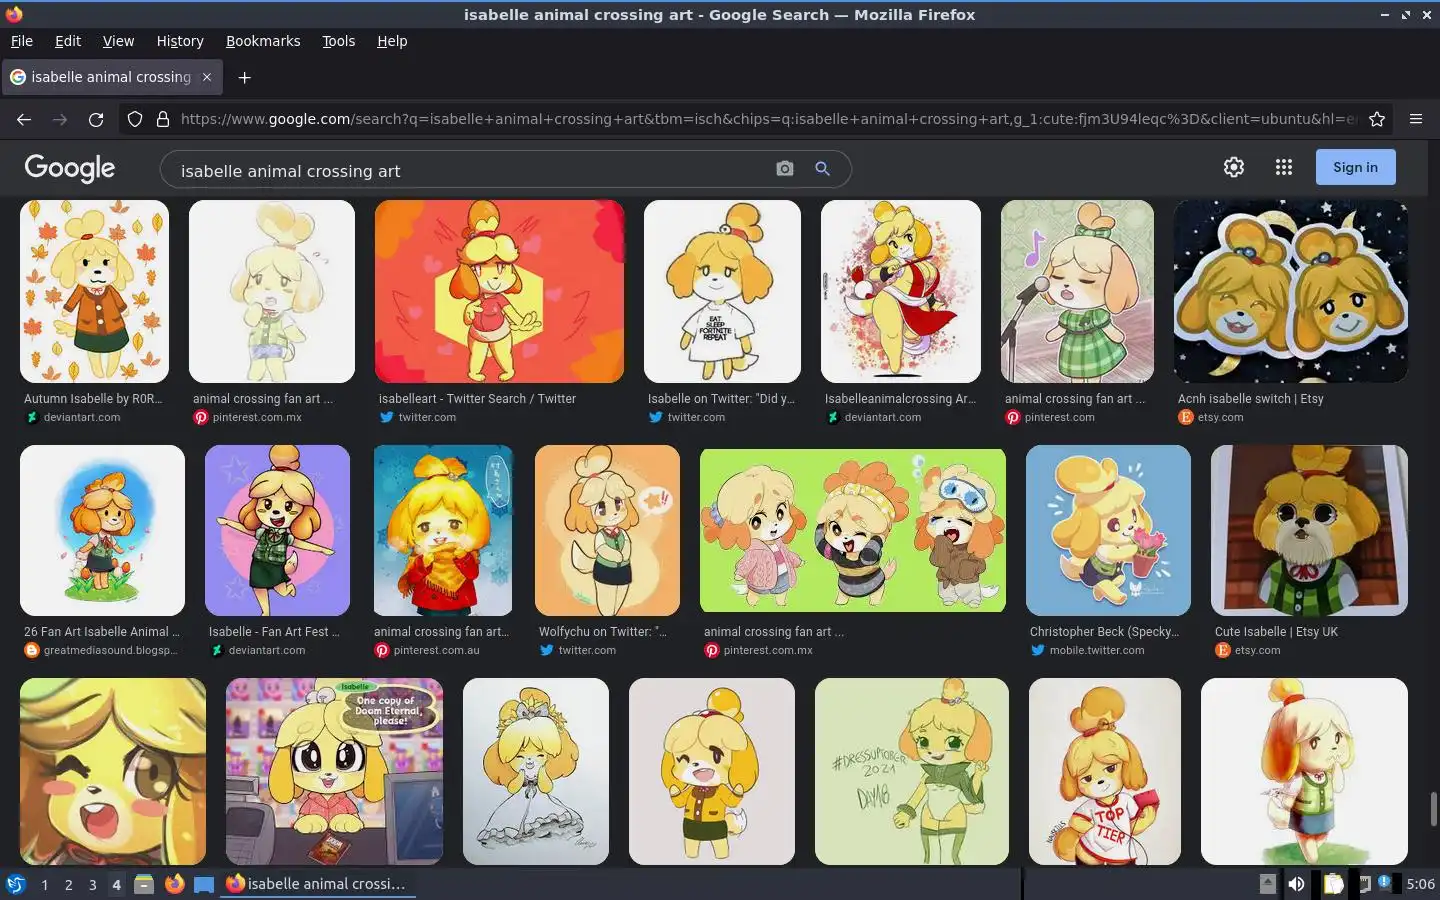Click the Google search text box
The image size is (1440, 900).
coord(470,170)
